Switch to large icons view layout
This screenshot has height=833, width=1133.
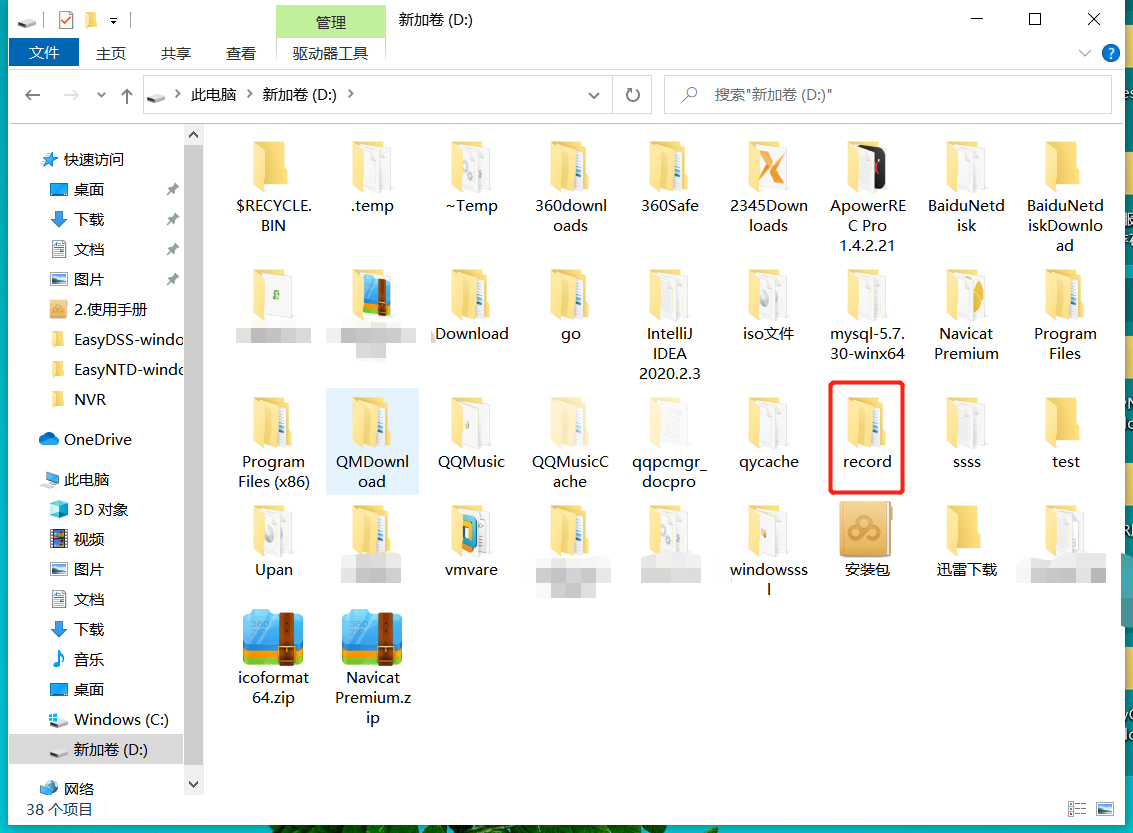pyautogui.click(x=1105, y=809)
